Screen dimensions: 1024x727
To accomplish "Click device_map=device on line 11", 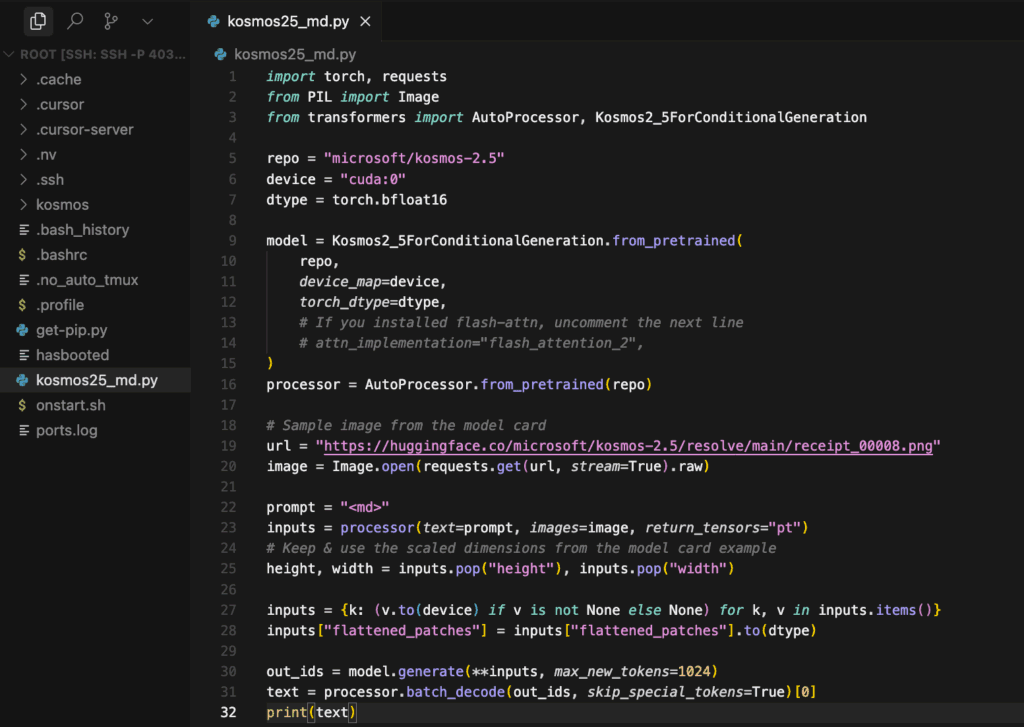I will 369,282.
